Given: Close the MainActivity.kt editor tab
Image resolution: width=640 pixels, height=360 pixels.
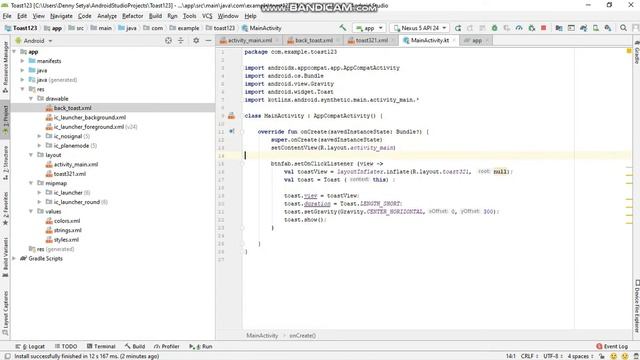Looking at the screenshot, I should [453, 40].
